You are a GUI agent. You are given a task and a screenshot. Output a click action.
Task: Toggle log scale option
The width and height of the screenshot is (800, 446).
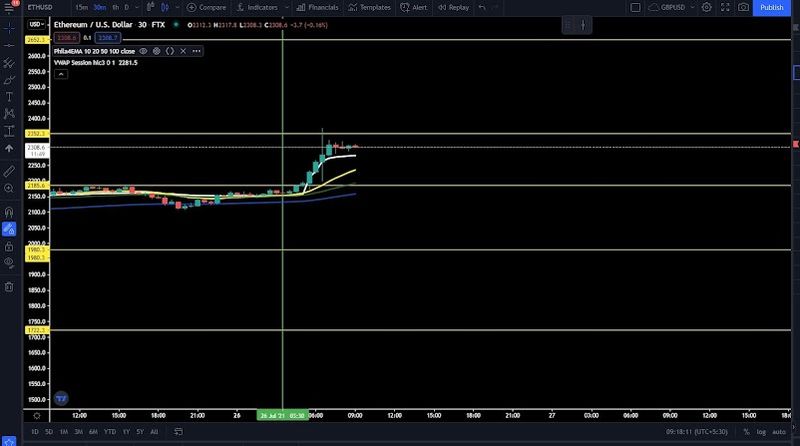(x=761, y=432)
